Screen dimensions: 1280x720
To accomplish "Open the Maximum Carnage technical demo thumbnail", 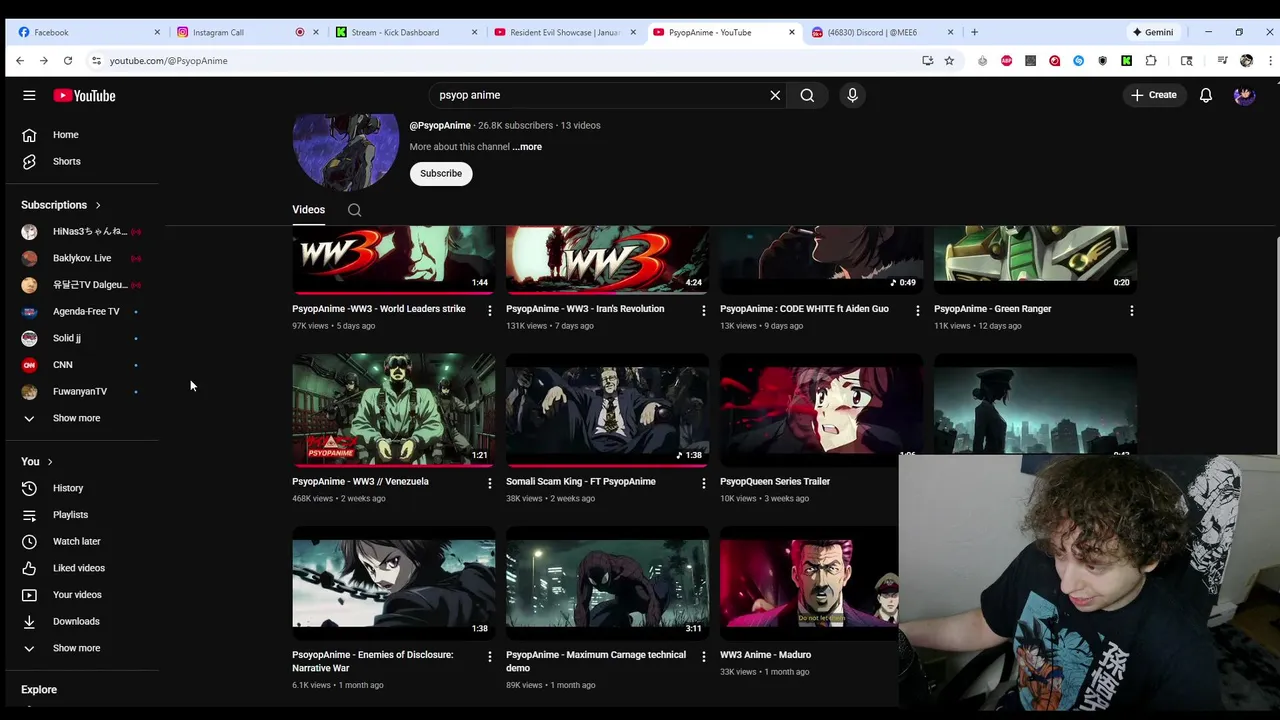I will [607, 584].
